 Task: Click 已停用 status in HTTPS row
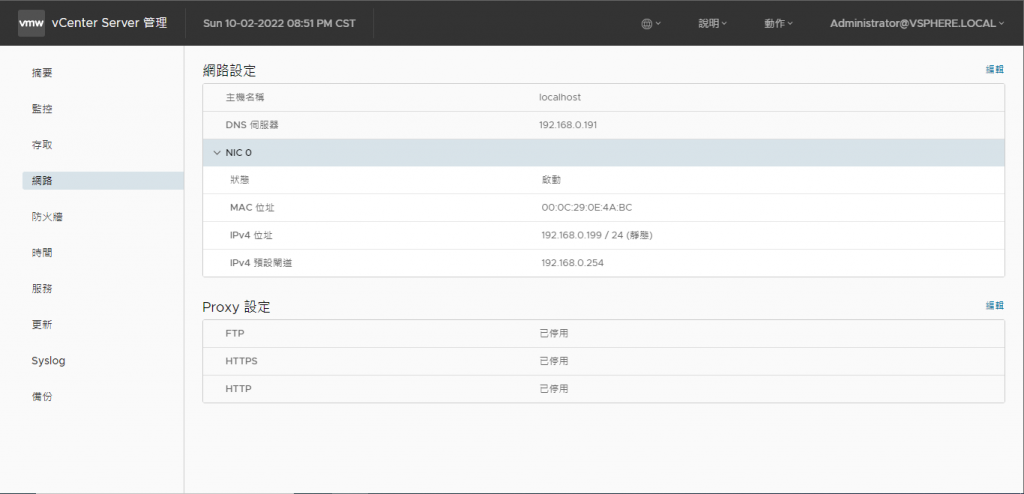tap(554, 361)
